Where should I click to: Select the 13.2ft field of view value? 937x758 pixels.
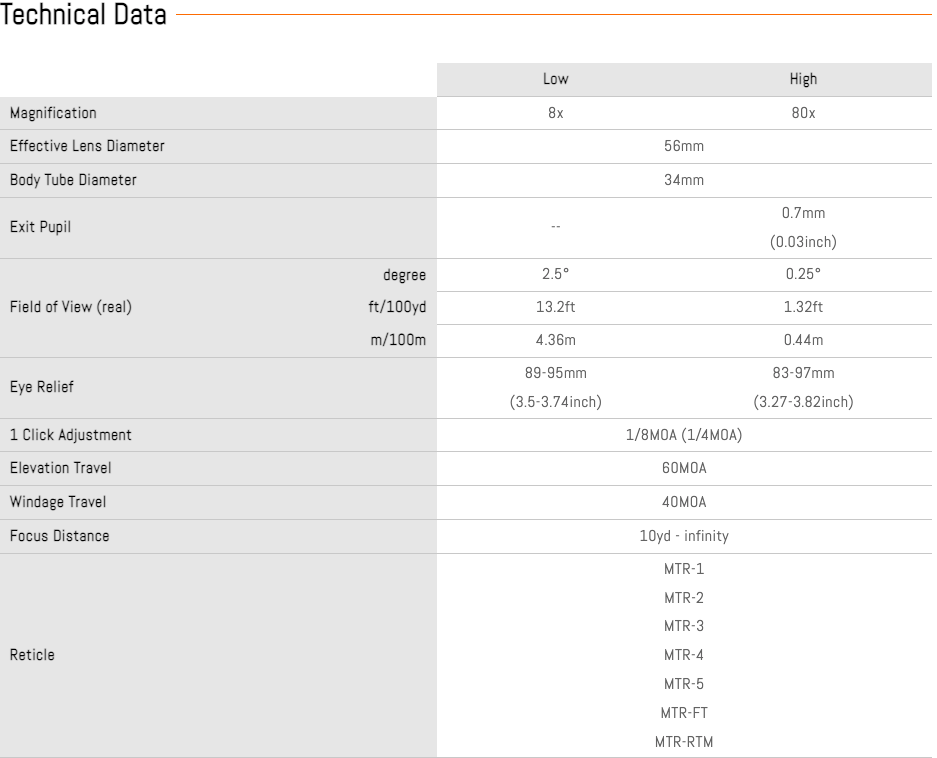[x=556, y=308]
